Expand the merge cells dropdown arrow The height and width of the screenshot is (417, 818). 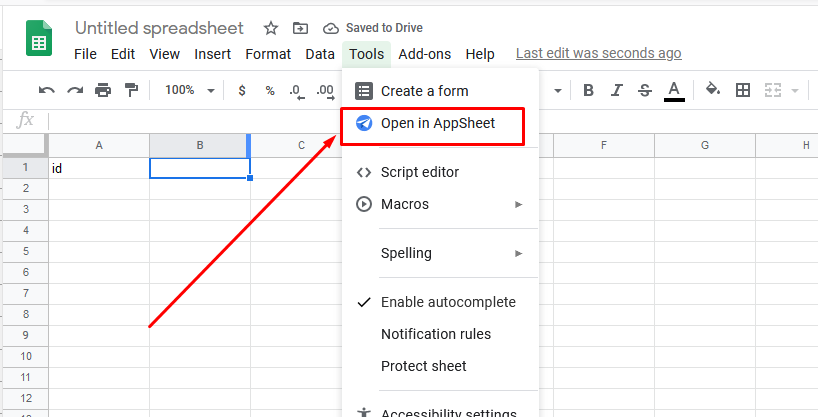[x=795, y=91]
